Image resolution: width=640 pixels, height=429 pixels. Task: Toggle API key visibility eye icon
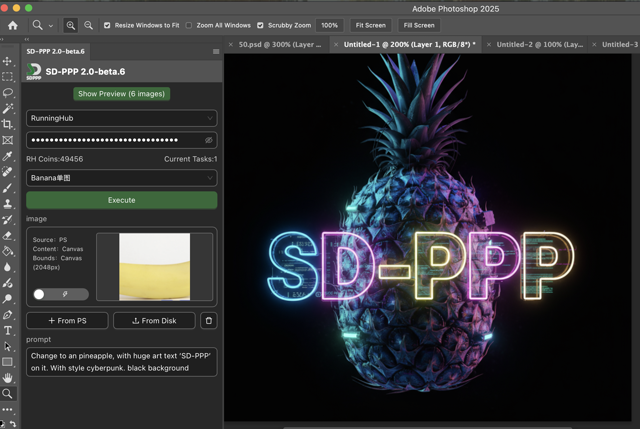click(x=209, y=140)
